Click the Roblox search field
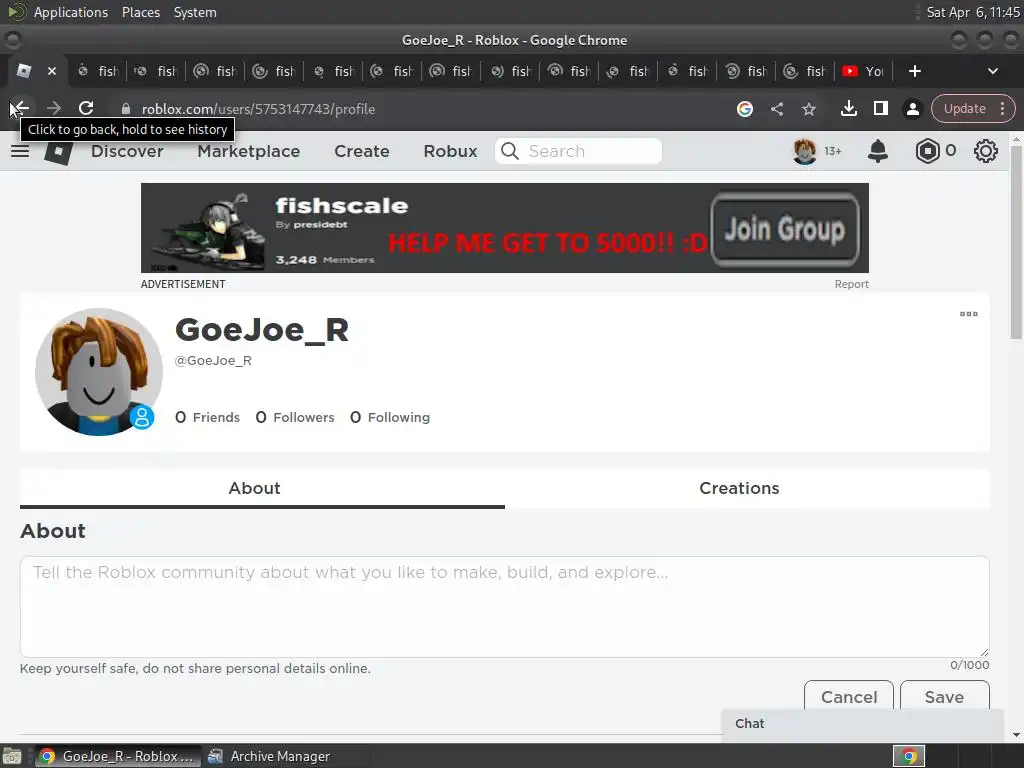Image resolution: width=1024 pixels, height=768 pixels. coord(579,151)
